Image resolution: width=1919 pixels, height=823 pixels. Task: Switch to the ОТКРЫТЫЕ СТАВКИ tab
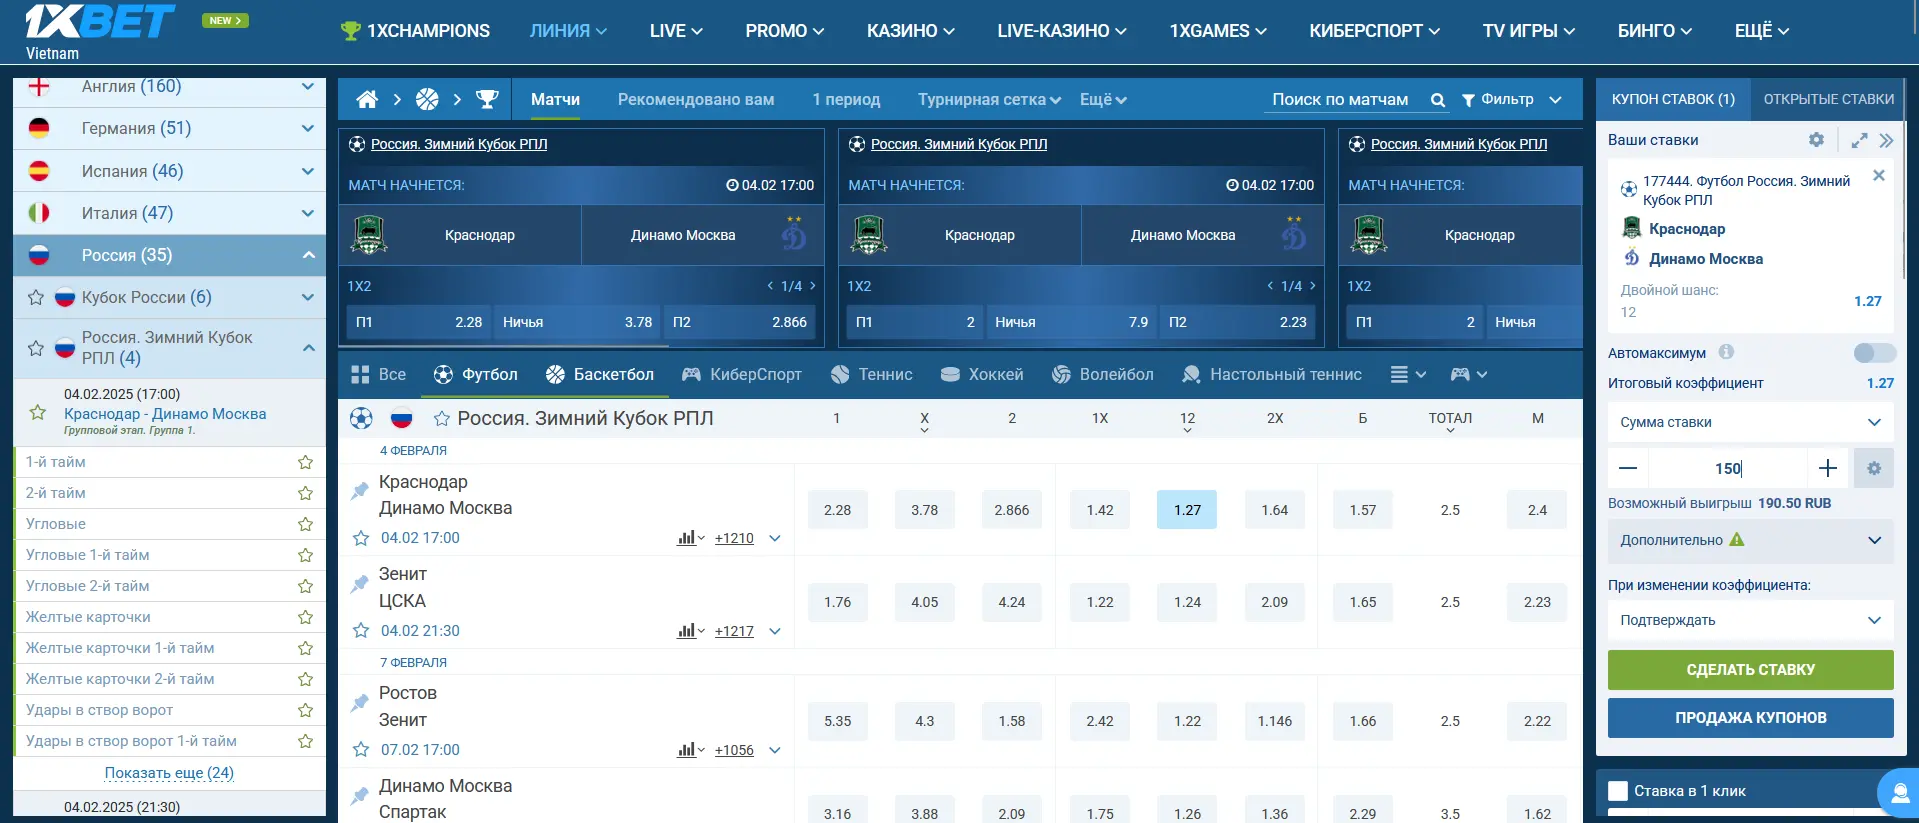click(x=1828, y=99)
